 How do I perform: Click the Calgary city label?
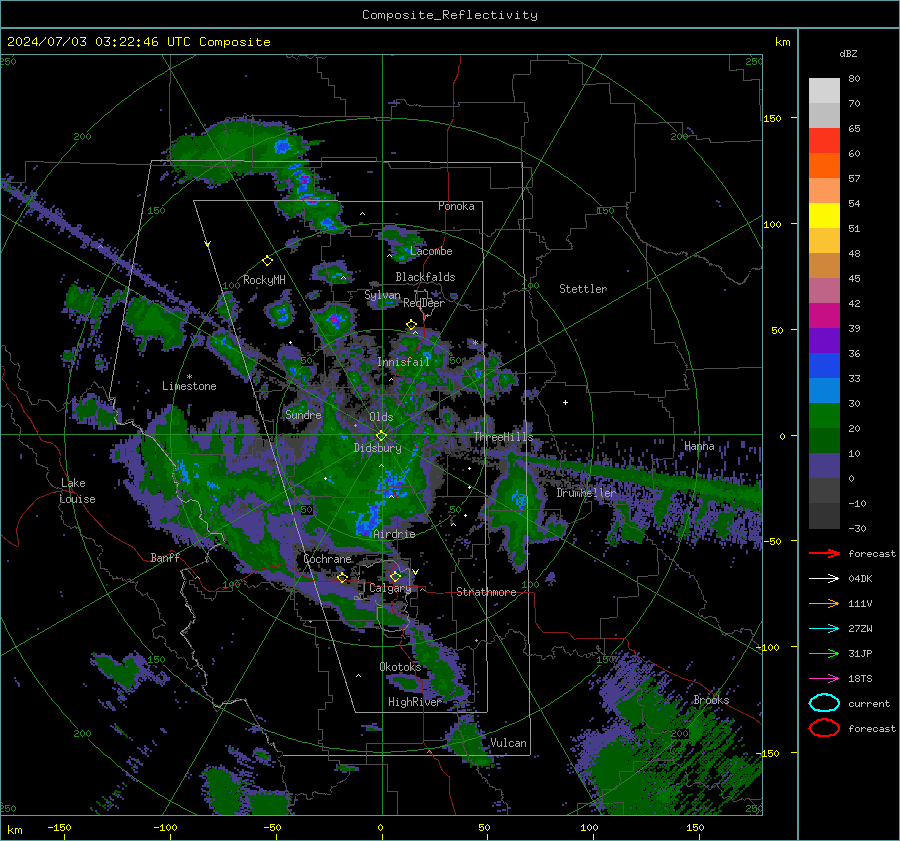click(390, 588)
